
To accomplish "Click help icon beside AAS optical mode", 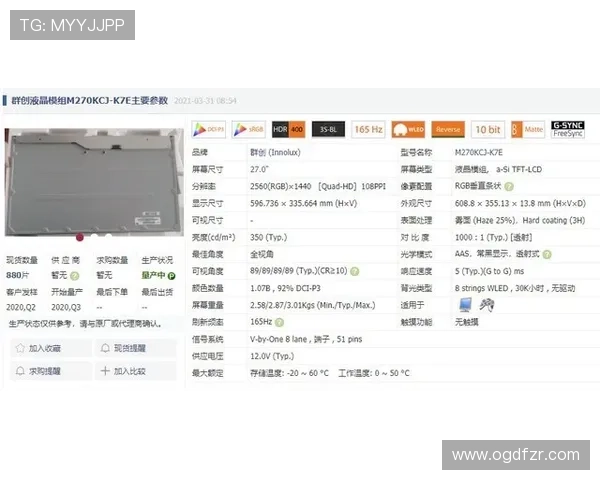I will point(547,255).
